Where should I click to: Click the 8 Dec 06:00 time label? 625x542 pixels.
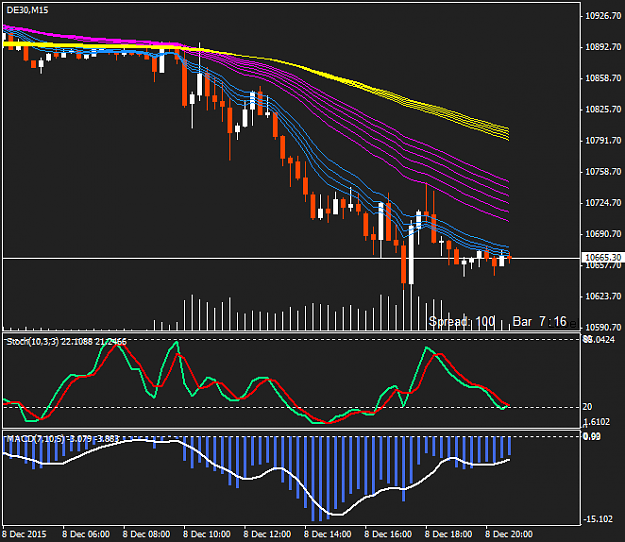tap(86, 534)
